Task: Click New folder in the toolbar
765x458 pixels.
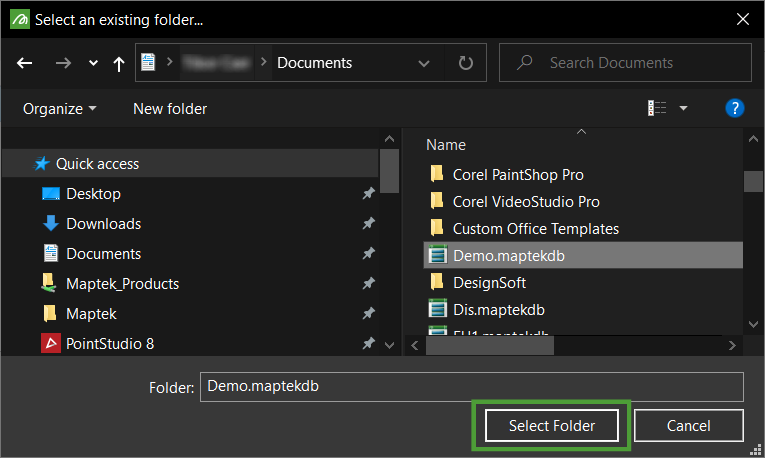Action: (x=170, y=108)
